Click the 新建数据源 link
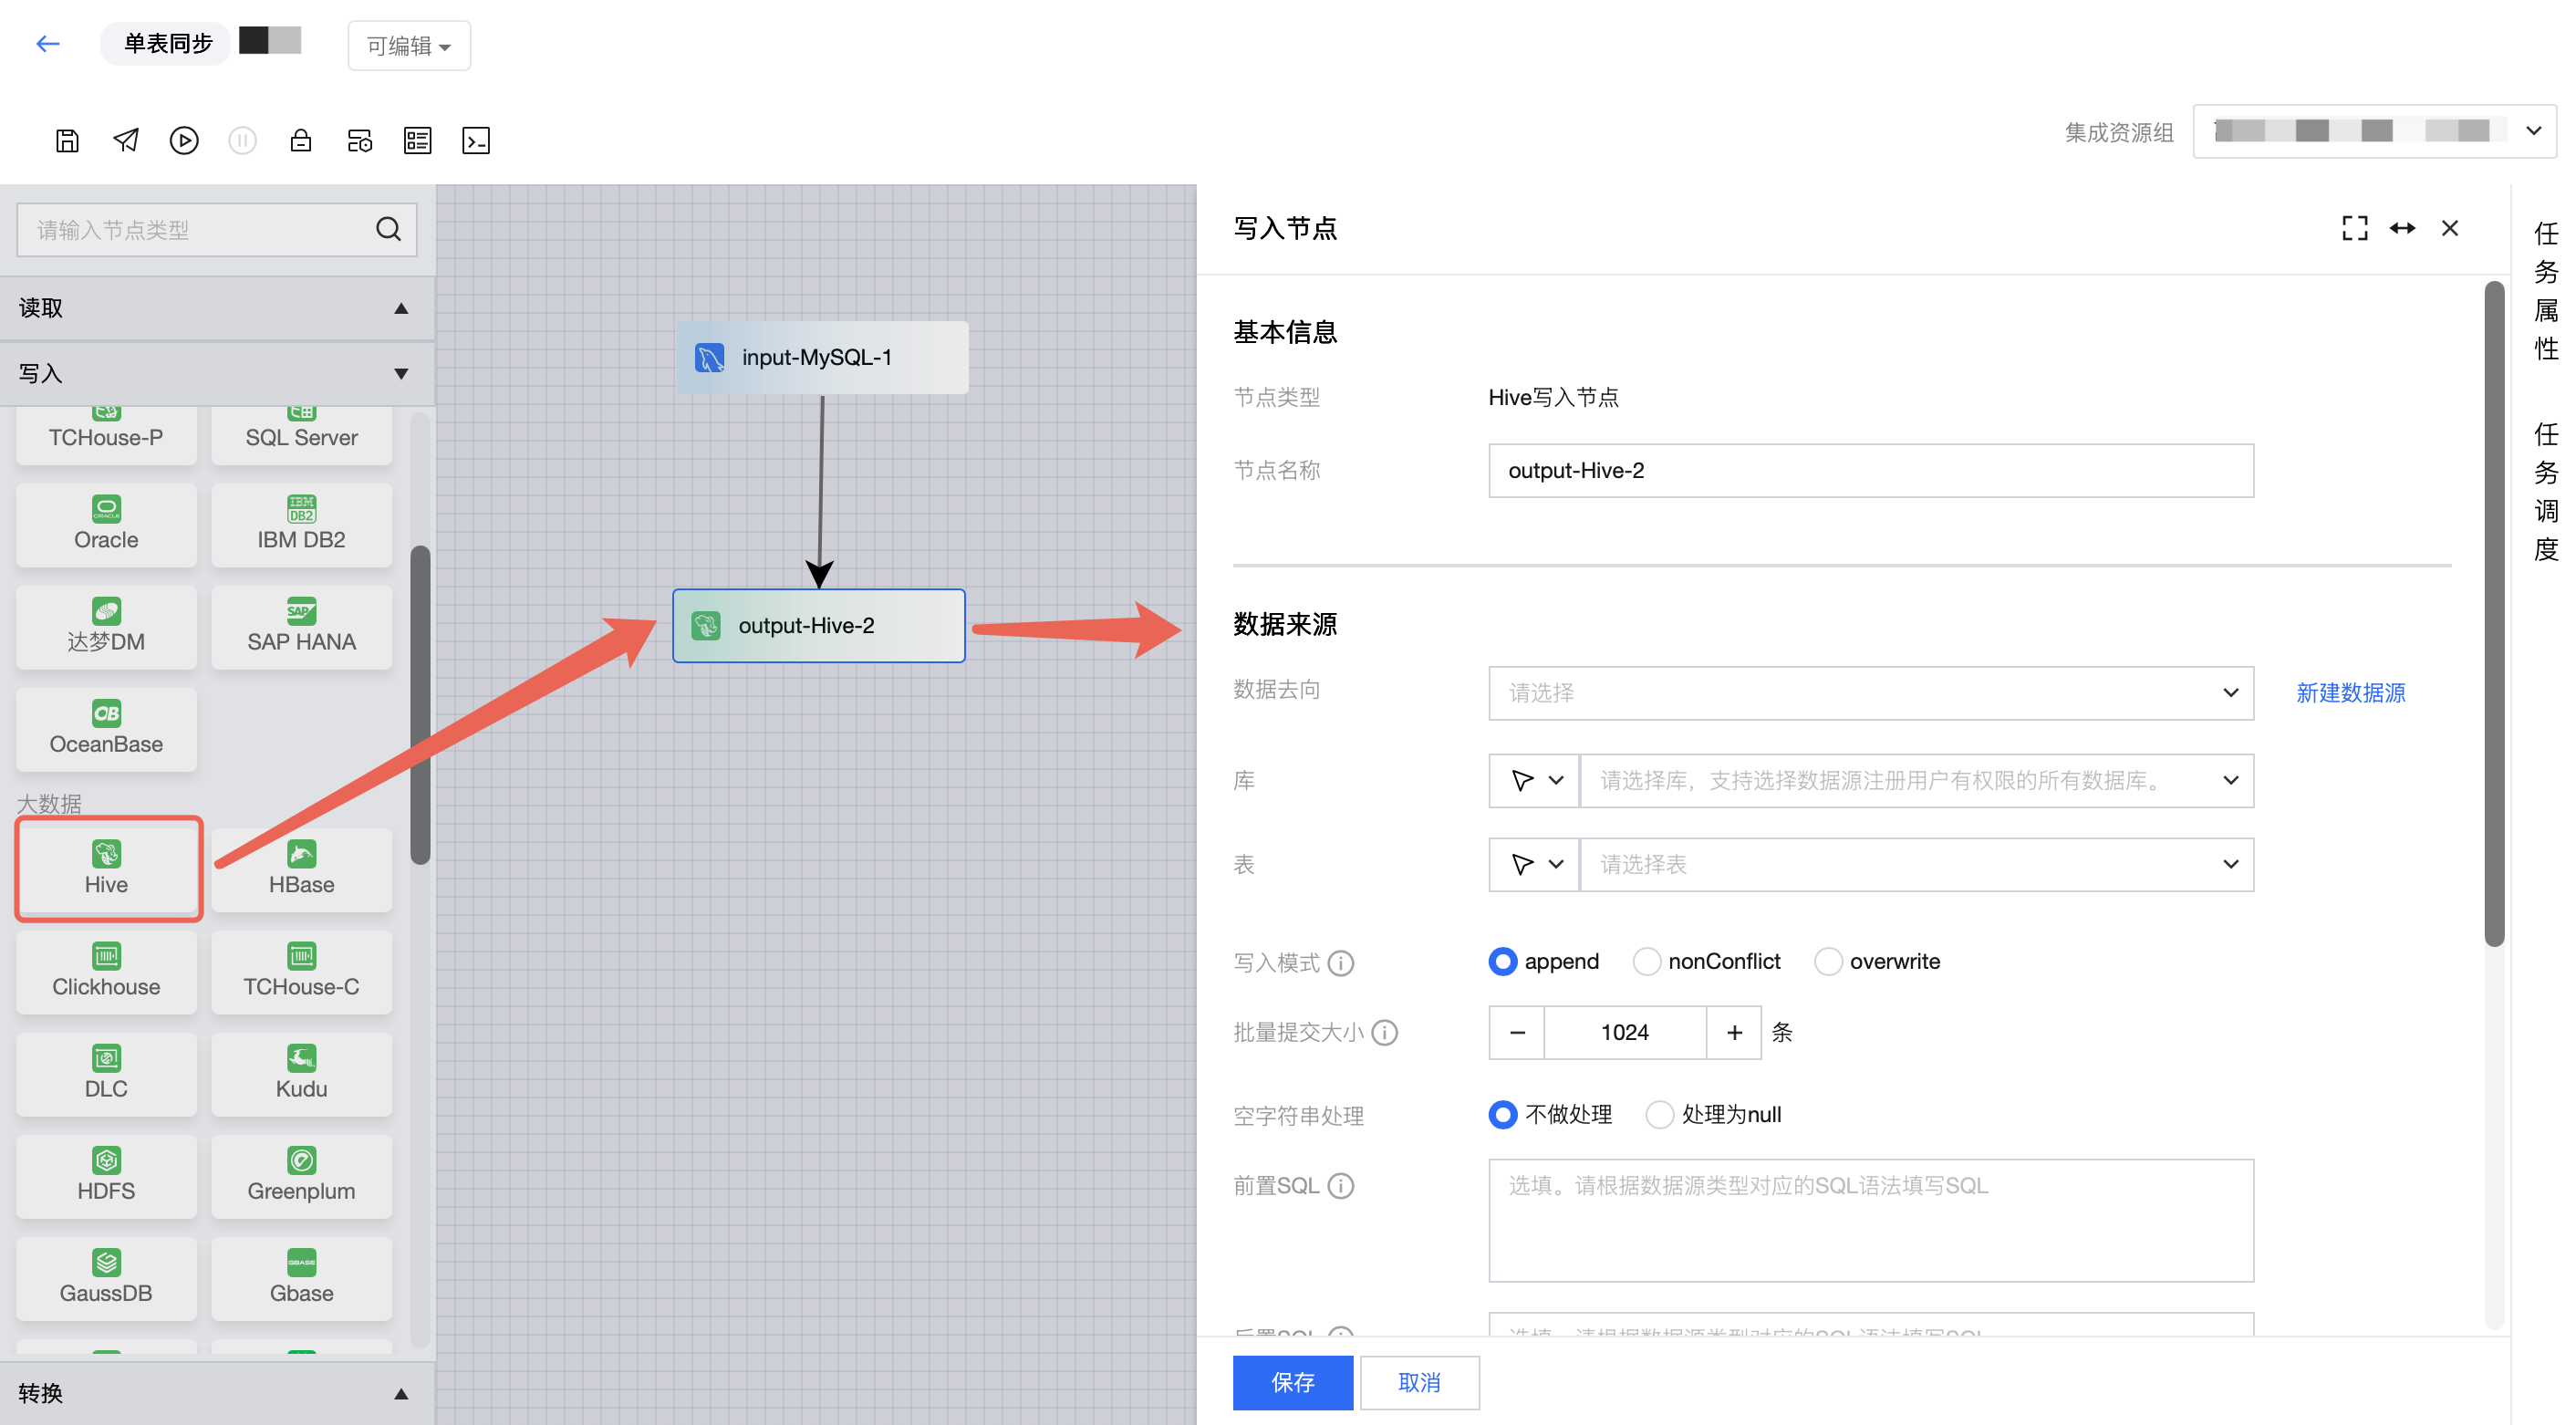The width and height of the screenshot is (2576, 1425). pyautogui.click(x=2350, y=692)
